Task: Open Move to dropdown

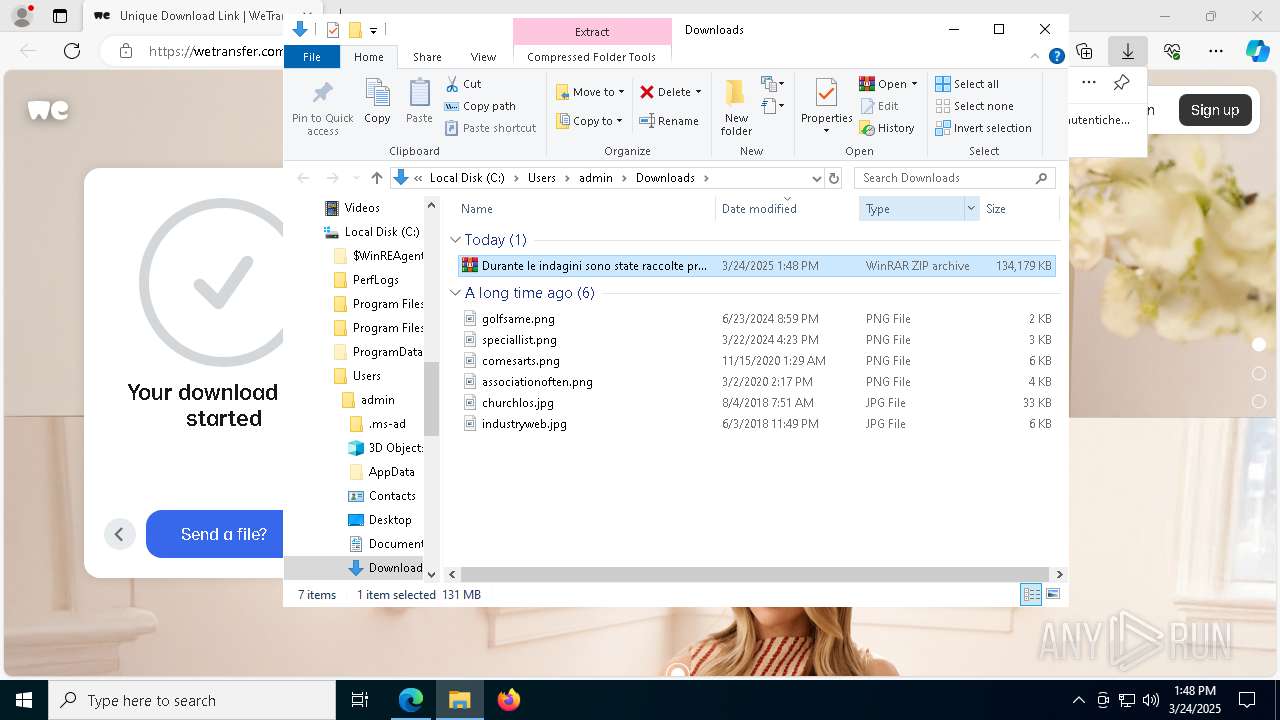Action: click(x=590, y=92)
